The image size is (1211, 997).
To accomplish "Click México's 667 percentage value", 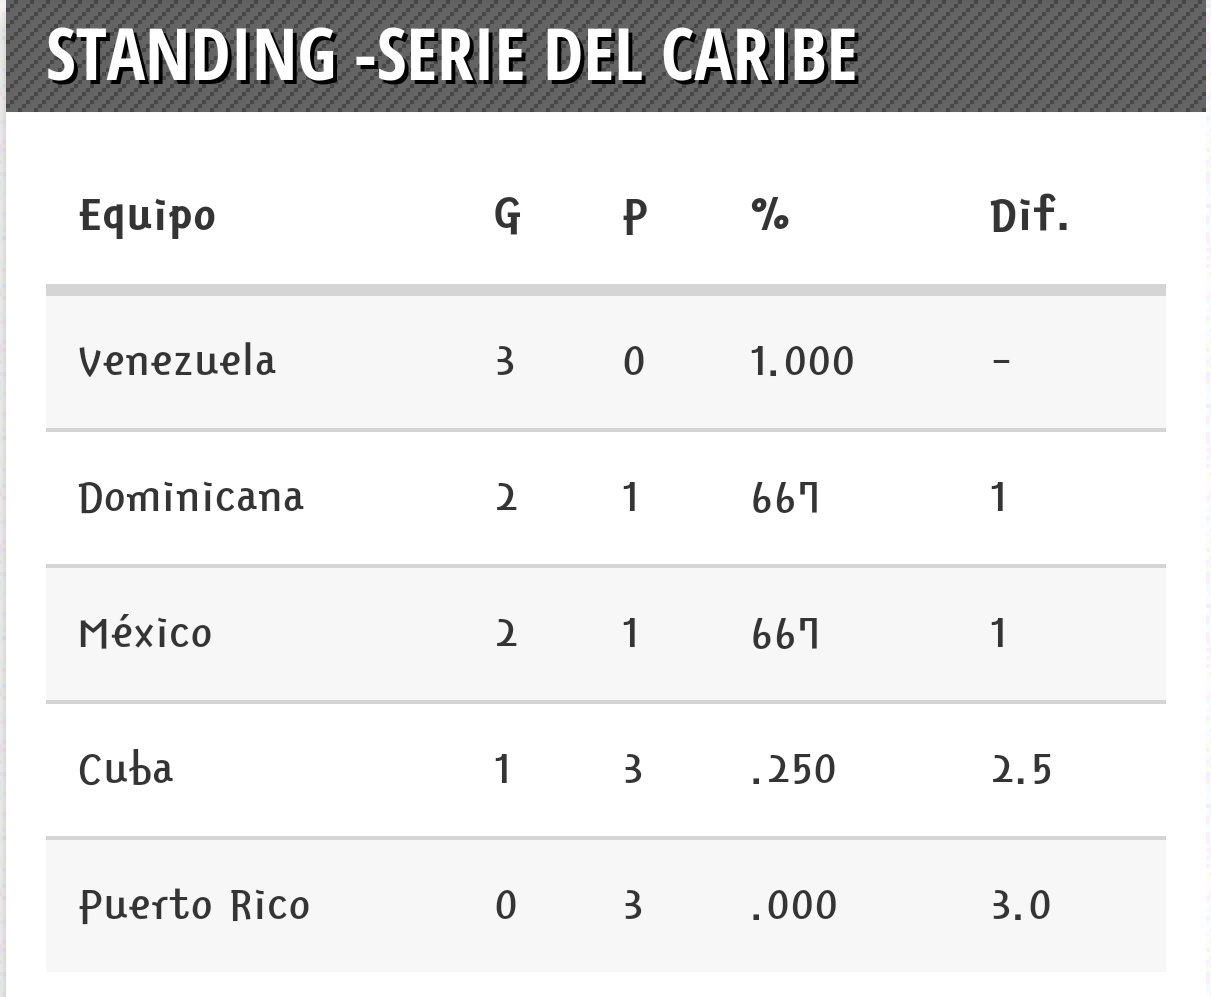I will (785, 633).
